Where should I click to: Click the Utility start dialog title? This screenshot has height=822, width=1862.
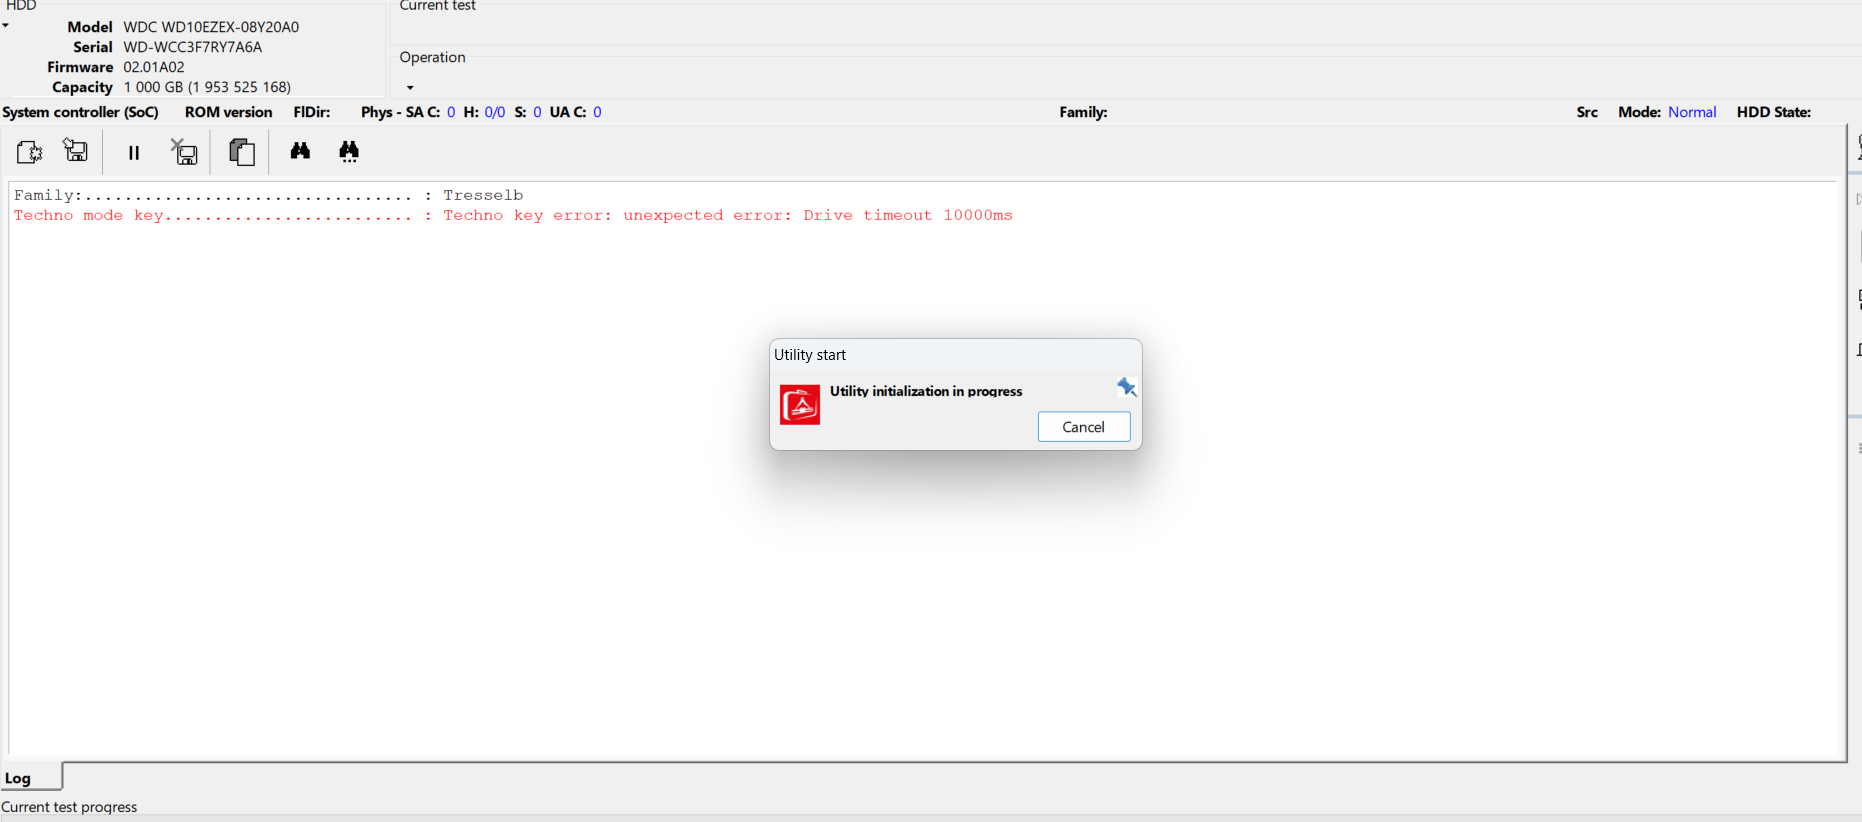[x=810, y=355]
